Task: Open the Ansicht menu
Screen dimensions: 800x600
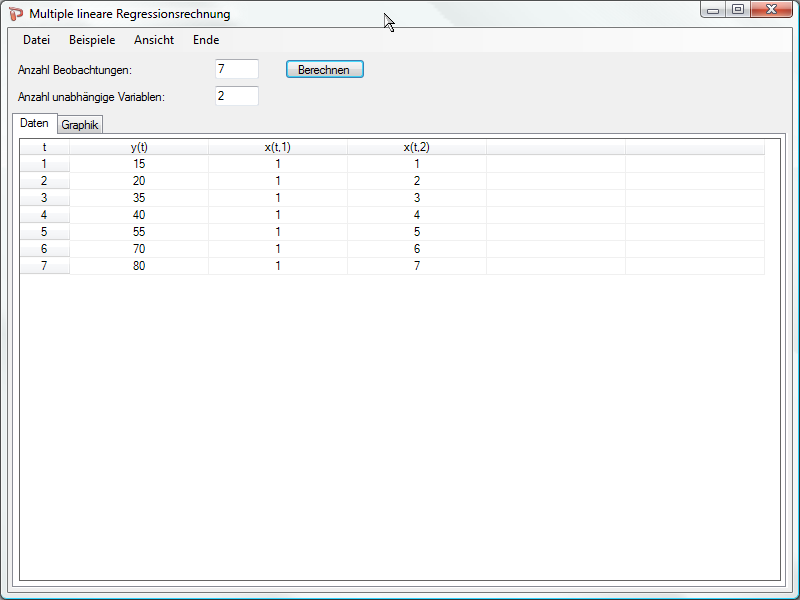Action: click(x=154, y=40)
